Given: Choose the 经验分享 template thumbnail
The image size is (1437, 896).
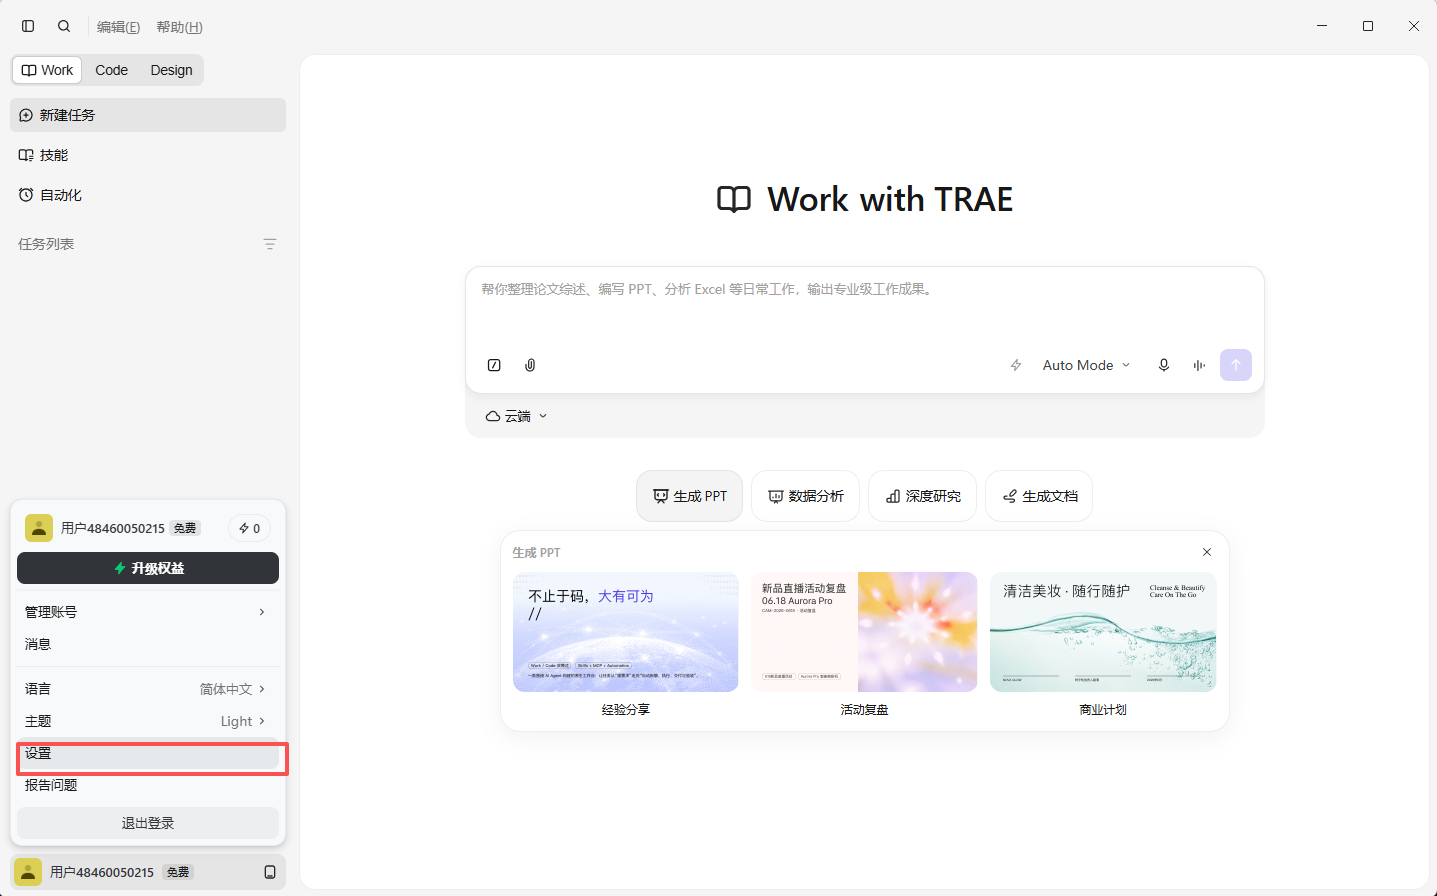Looking at the screenshot, I should [x=626, y=632].
